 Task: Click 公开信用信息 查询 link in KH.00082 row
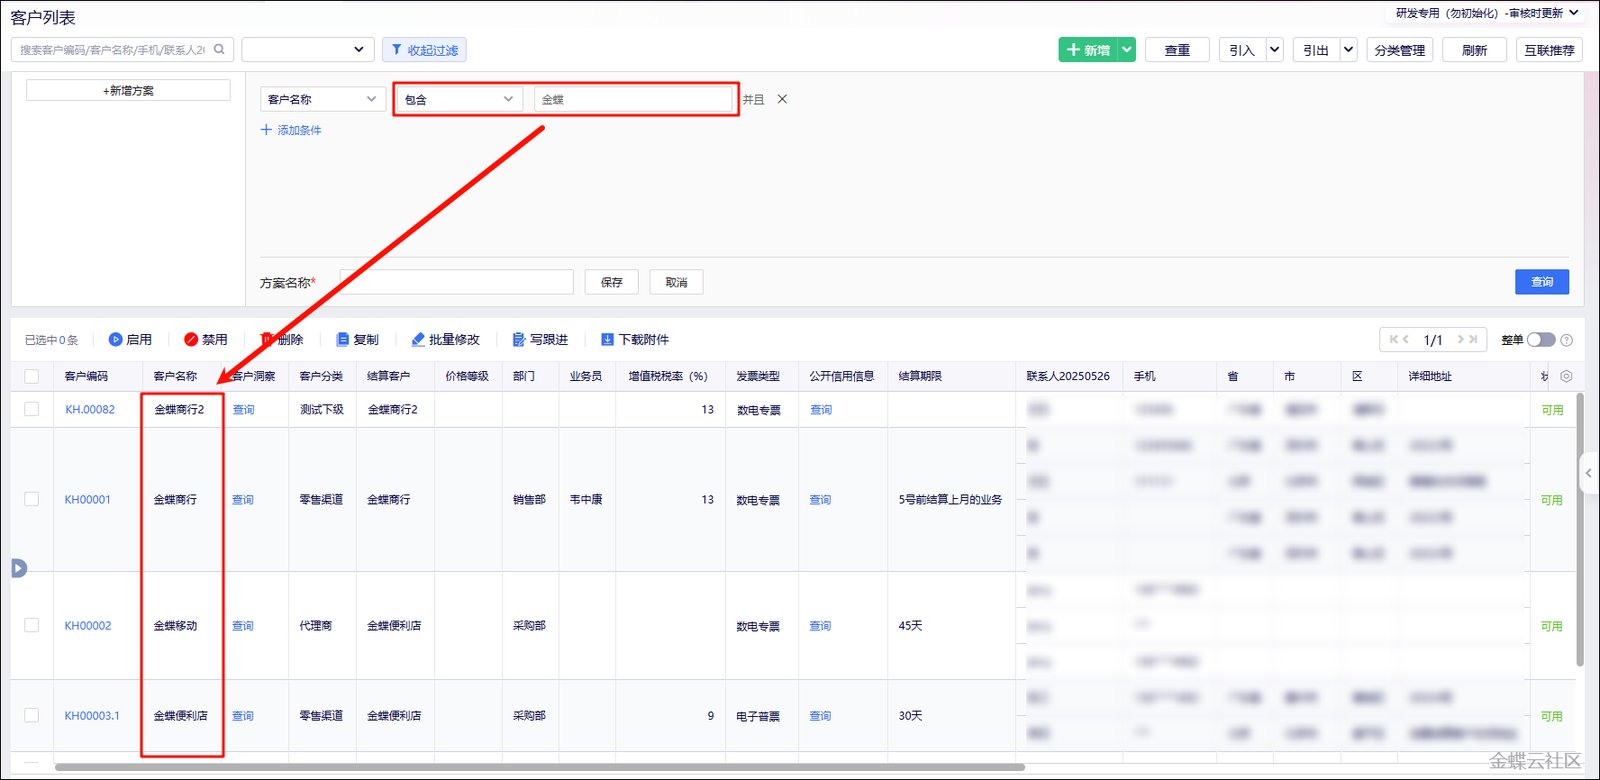pos(821,409)
